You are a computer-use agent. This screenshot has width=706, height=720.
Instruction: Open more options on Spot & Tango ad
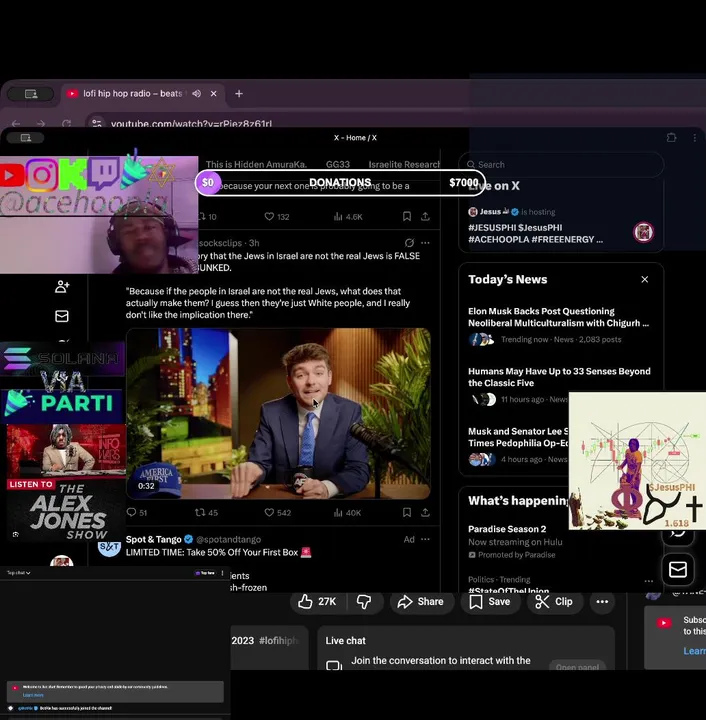point(426,539)
